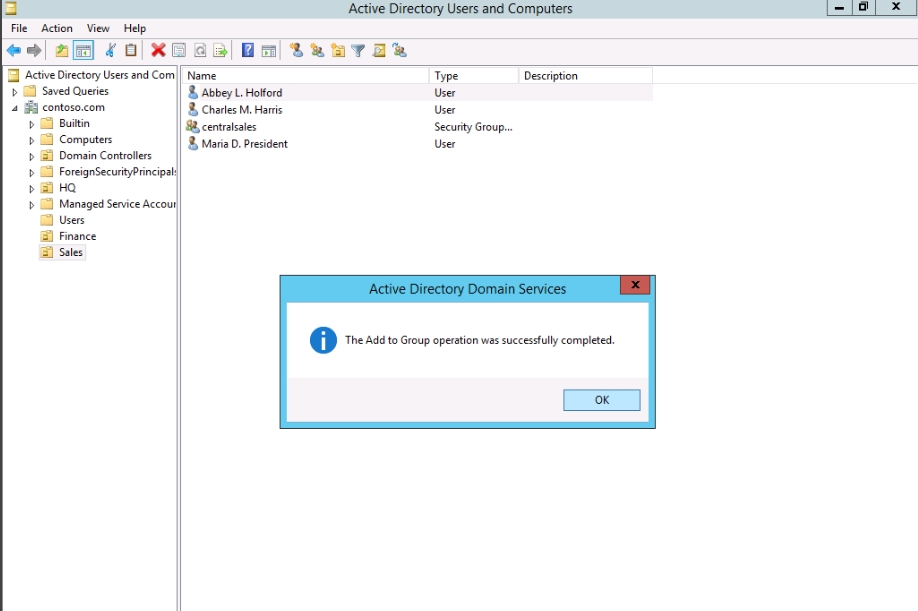This screenshot has height=611, width=918.
Task: Go up one level using folder icon
Action: tap(61, 51)
